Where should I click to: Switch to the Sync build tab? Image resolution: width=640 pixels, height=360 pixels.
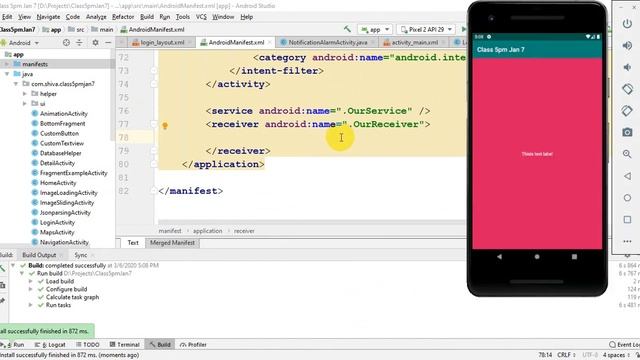[81, 255]
